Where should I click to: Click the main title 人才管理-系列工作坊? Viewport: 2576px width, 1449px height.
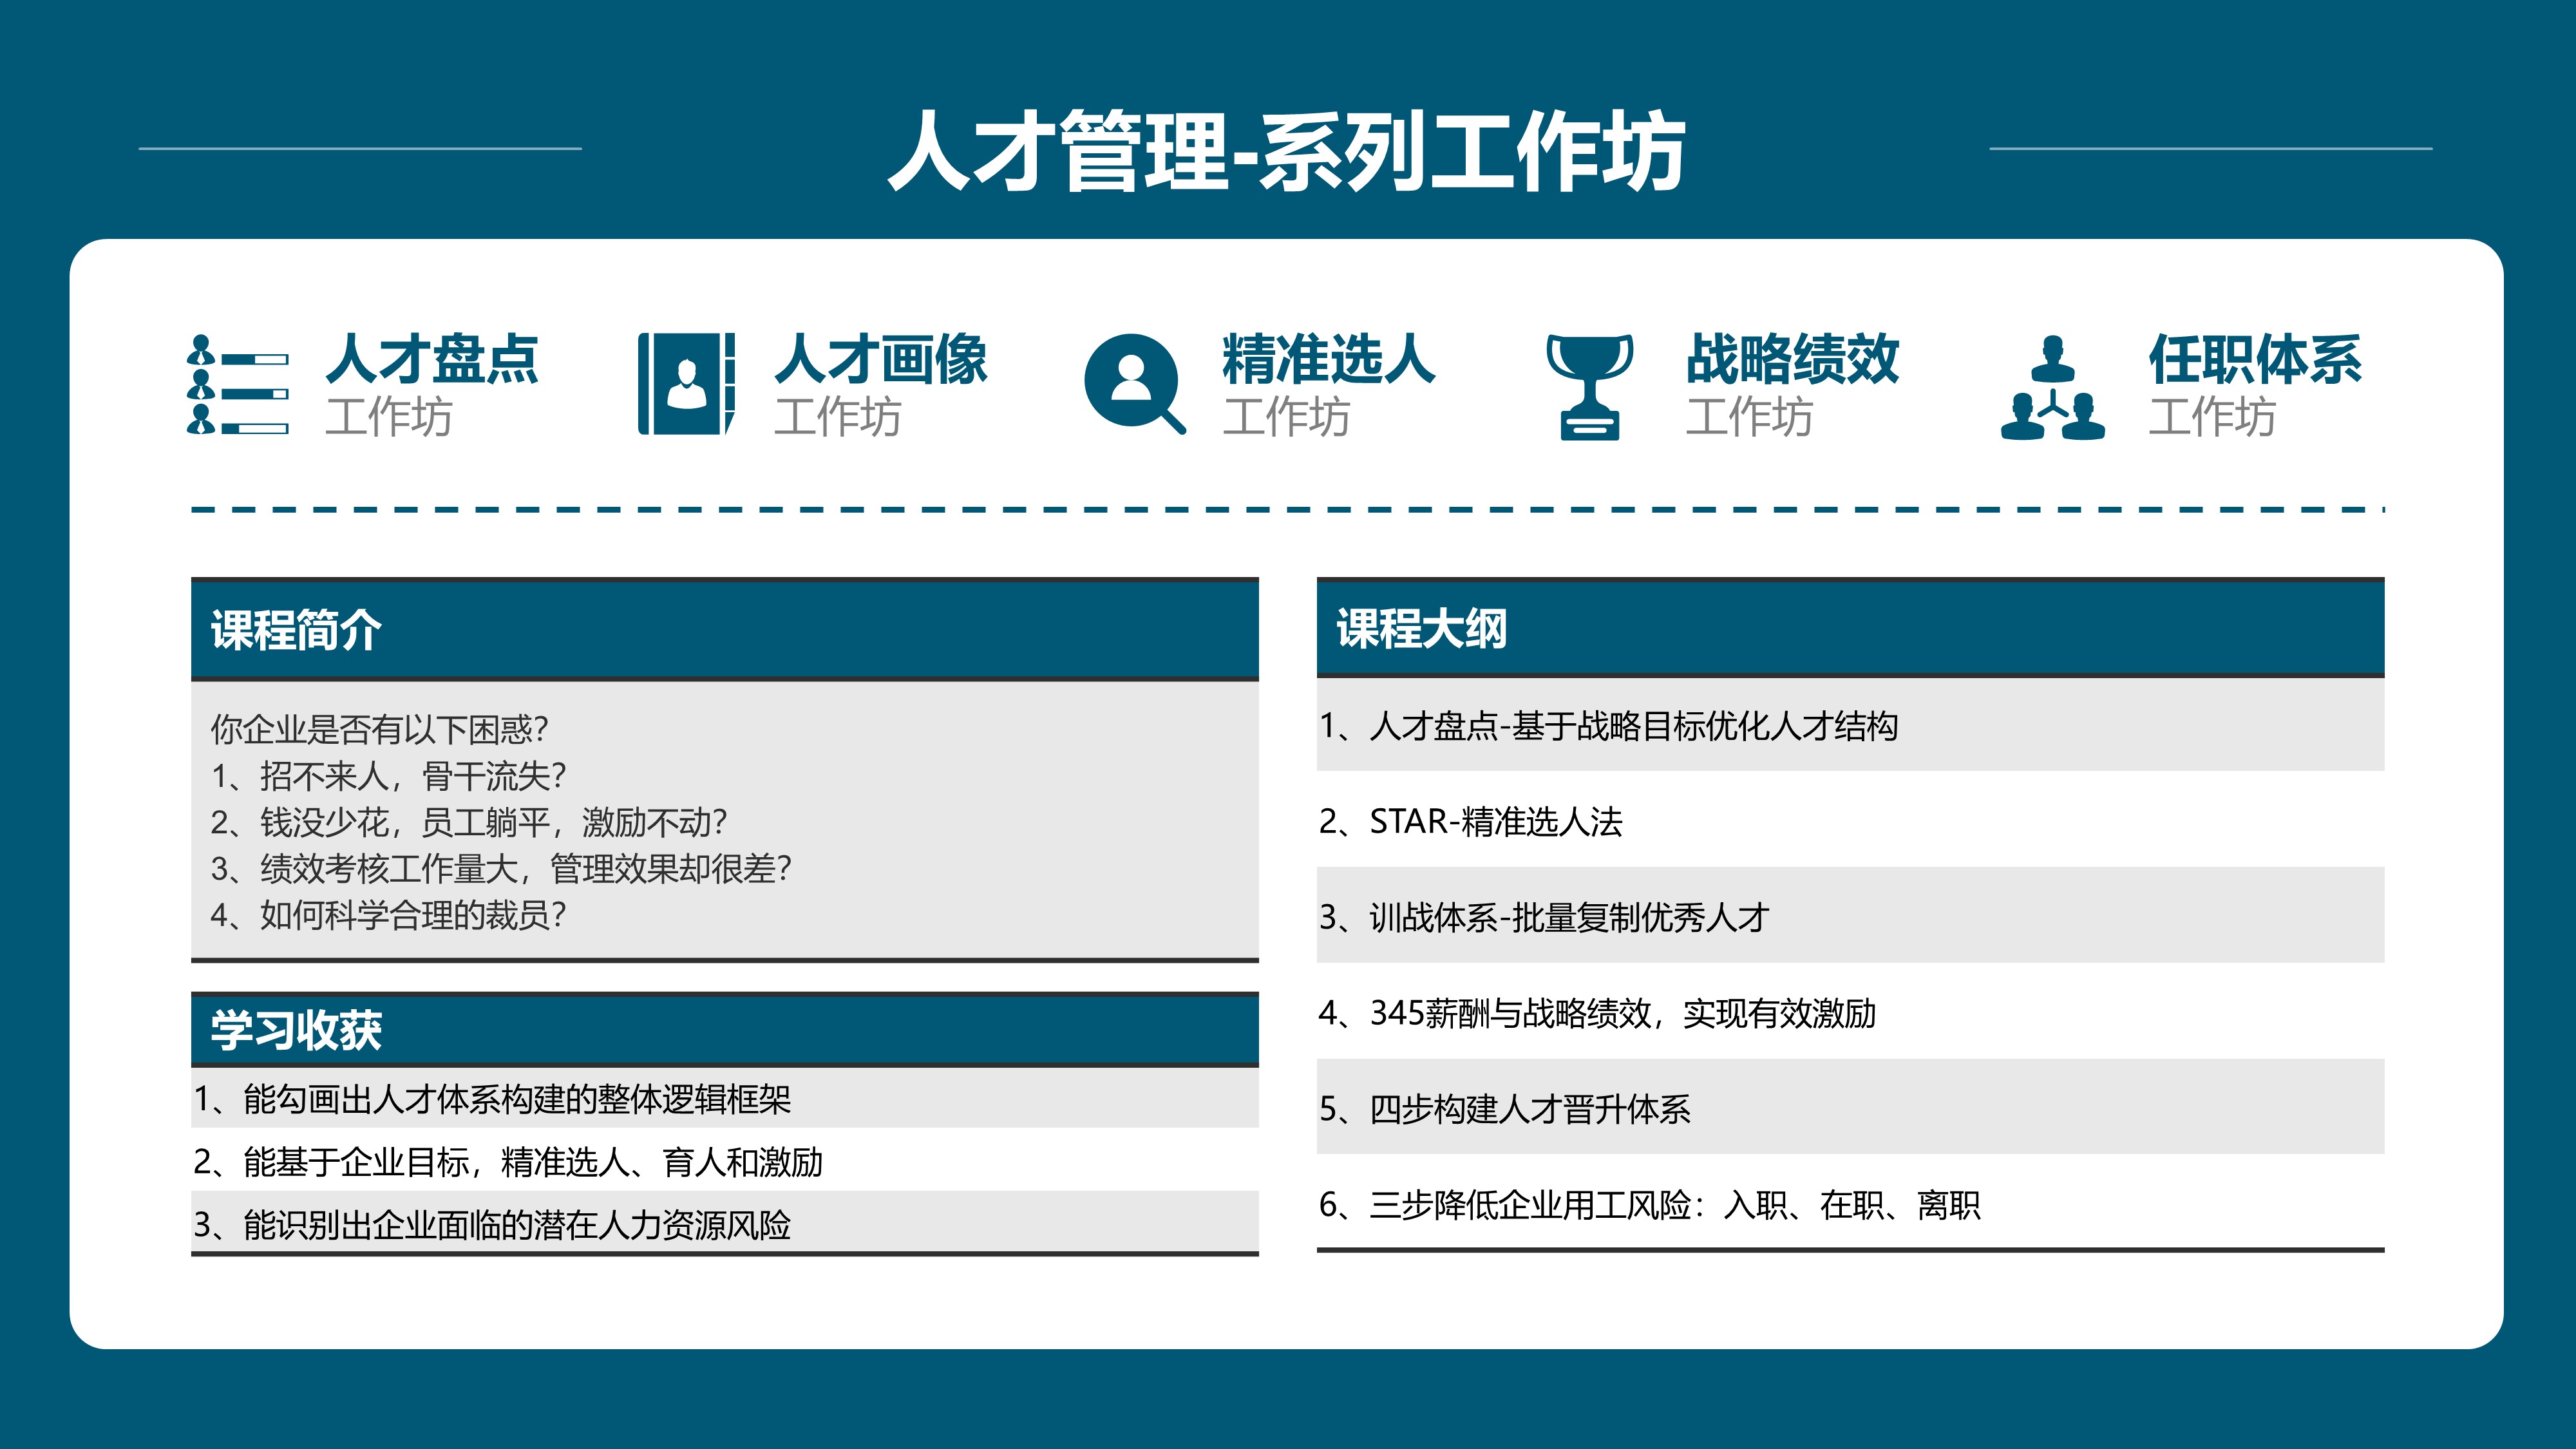pyautogui.click(x=1287, y=152)
